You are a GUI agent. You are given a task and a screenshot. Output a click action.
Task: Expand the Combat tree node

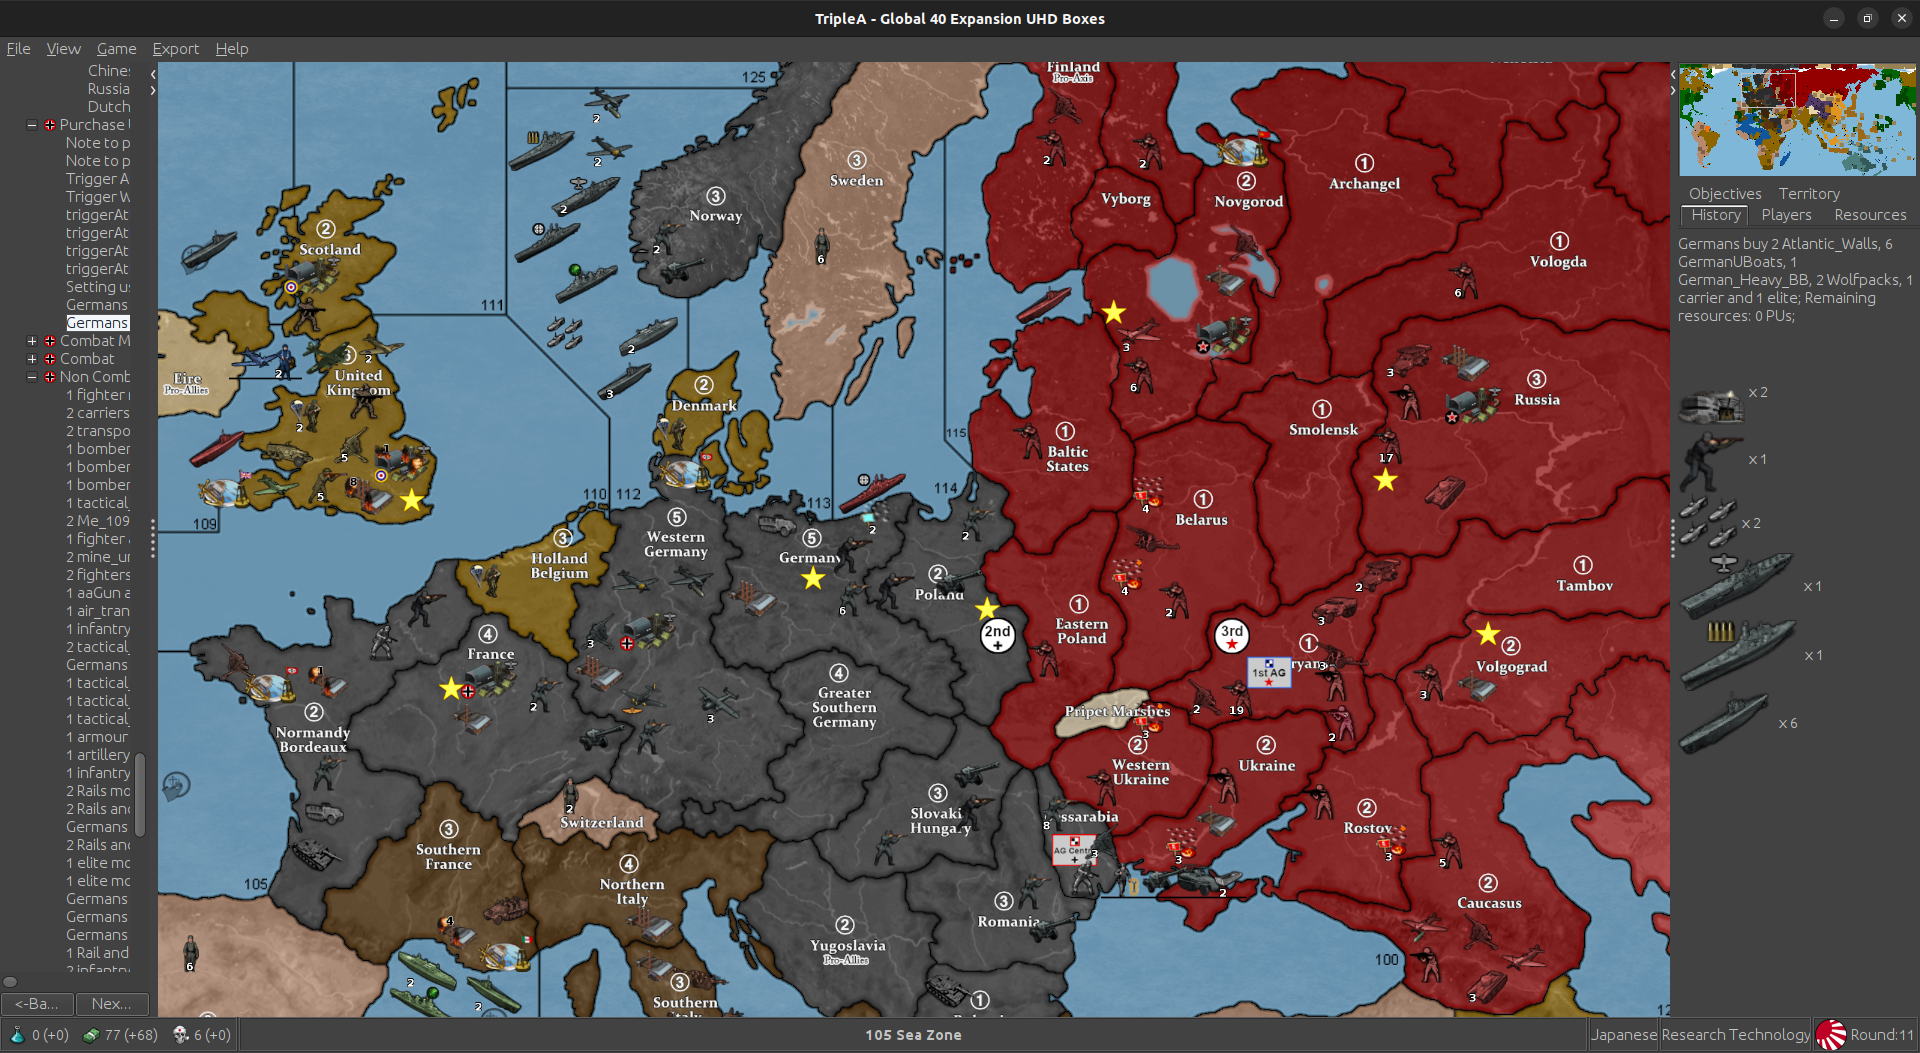pos(32,359)
